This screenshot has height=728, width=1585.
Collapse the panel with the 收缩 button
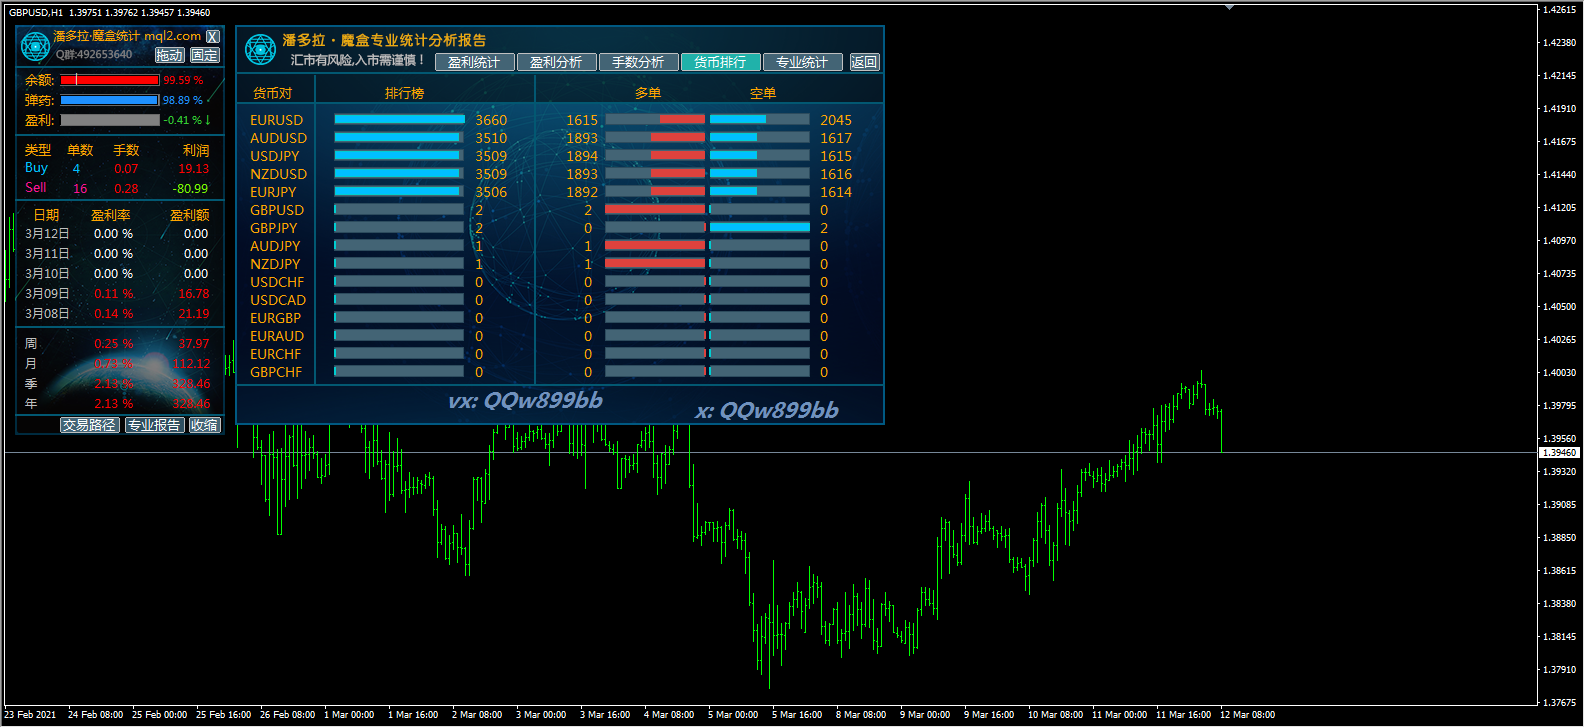click(205, 425)
